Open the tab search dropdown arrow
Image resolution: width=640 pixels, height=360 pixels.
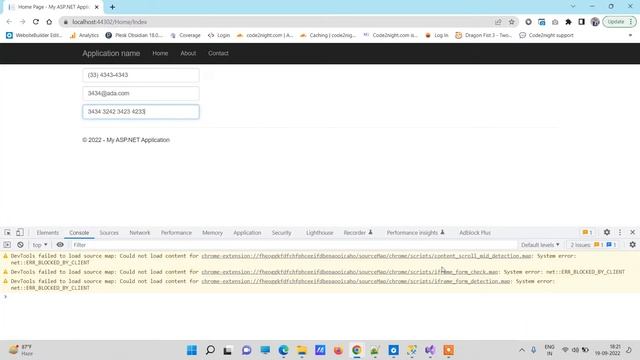pos(573,7)
